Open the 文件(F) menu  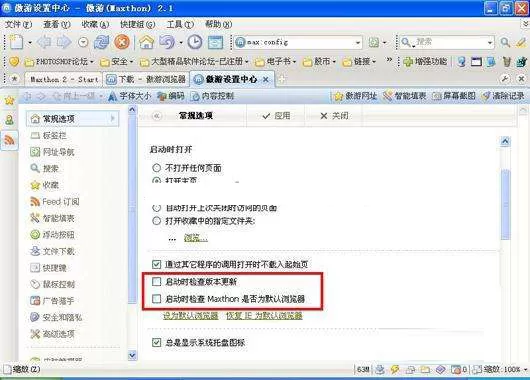(x=18, y=24)
